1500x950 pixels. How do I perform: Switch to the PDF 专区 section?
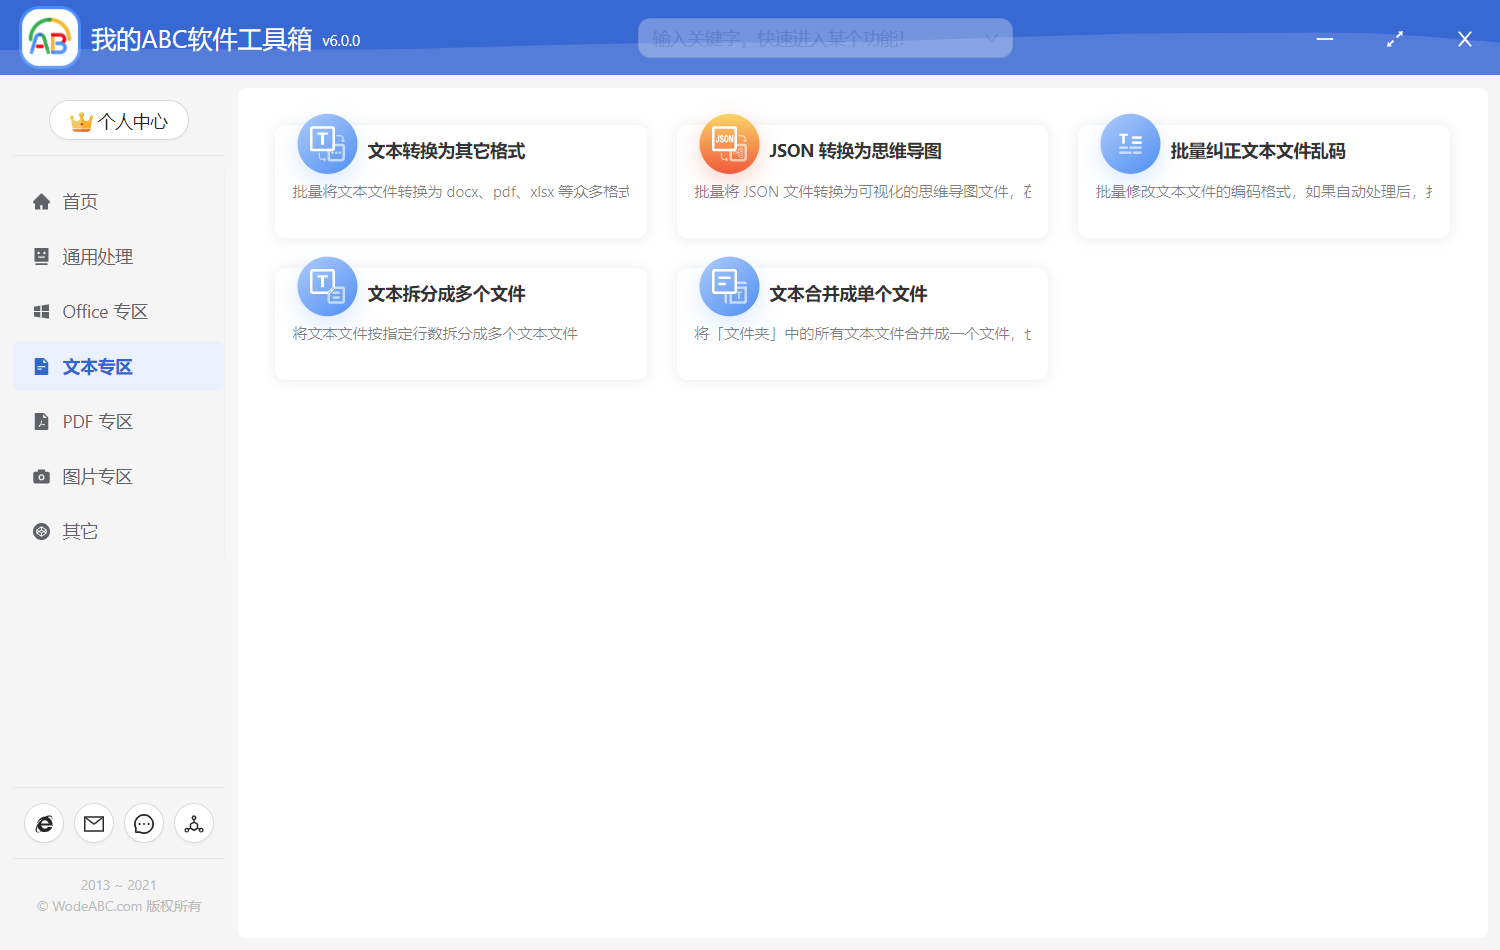pyautogui.click(x=97, y=421)
